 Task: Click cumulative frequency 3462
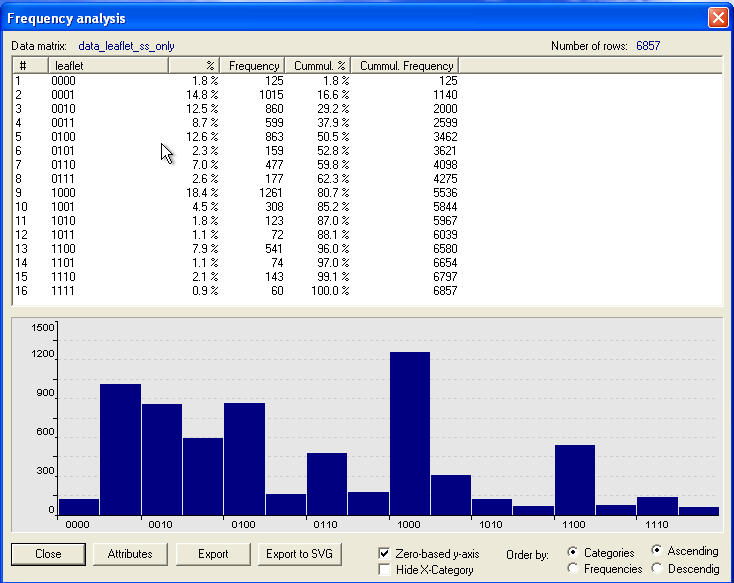pyautogui.click(x=445, y=137)
